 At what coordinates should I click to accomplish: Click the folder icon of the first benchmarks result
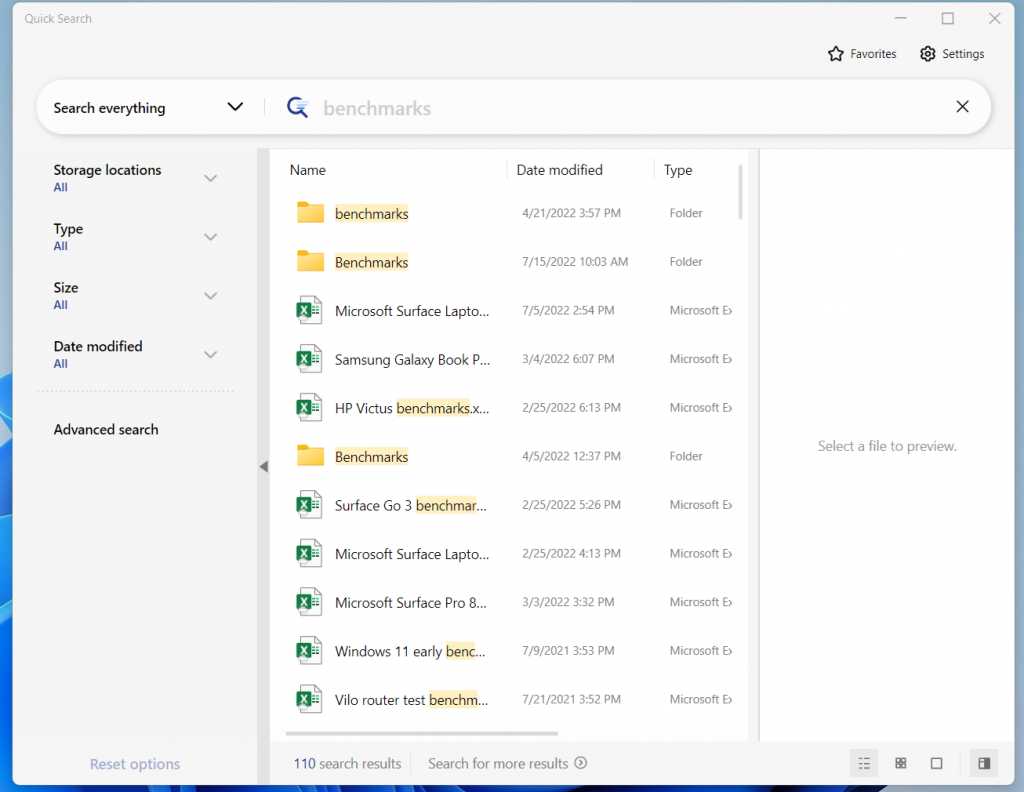coord(309,213)
